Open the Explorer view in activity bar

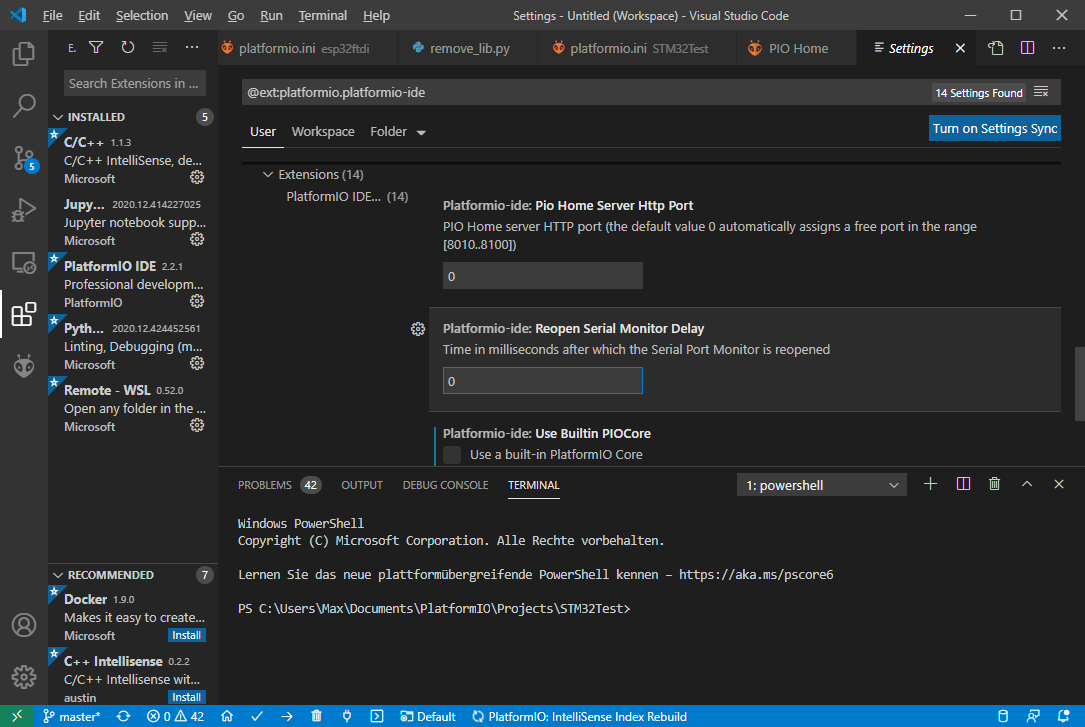point(24,53)
